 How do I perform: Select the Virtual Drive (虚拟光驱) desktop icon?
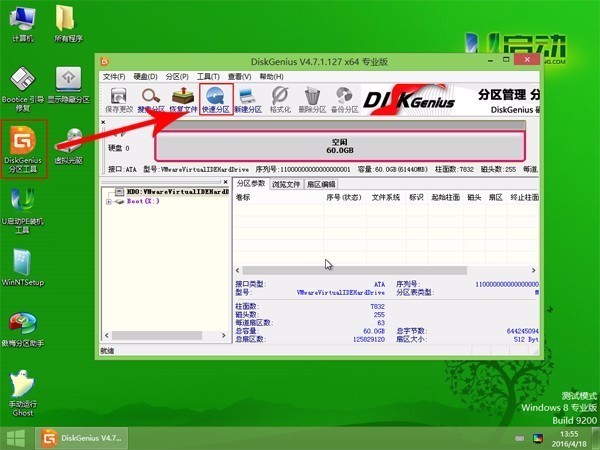click(68, 146)
